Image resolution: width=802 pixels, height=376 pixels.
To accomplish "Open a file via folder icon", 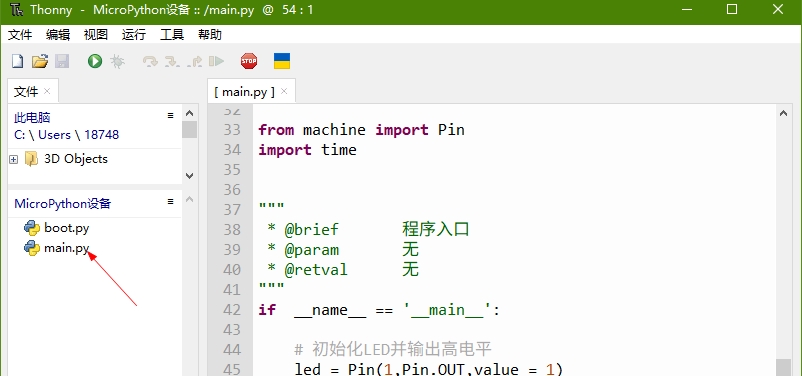I will (x=40, y=61).
